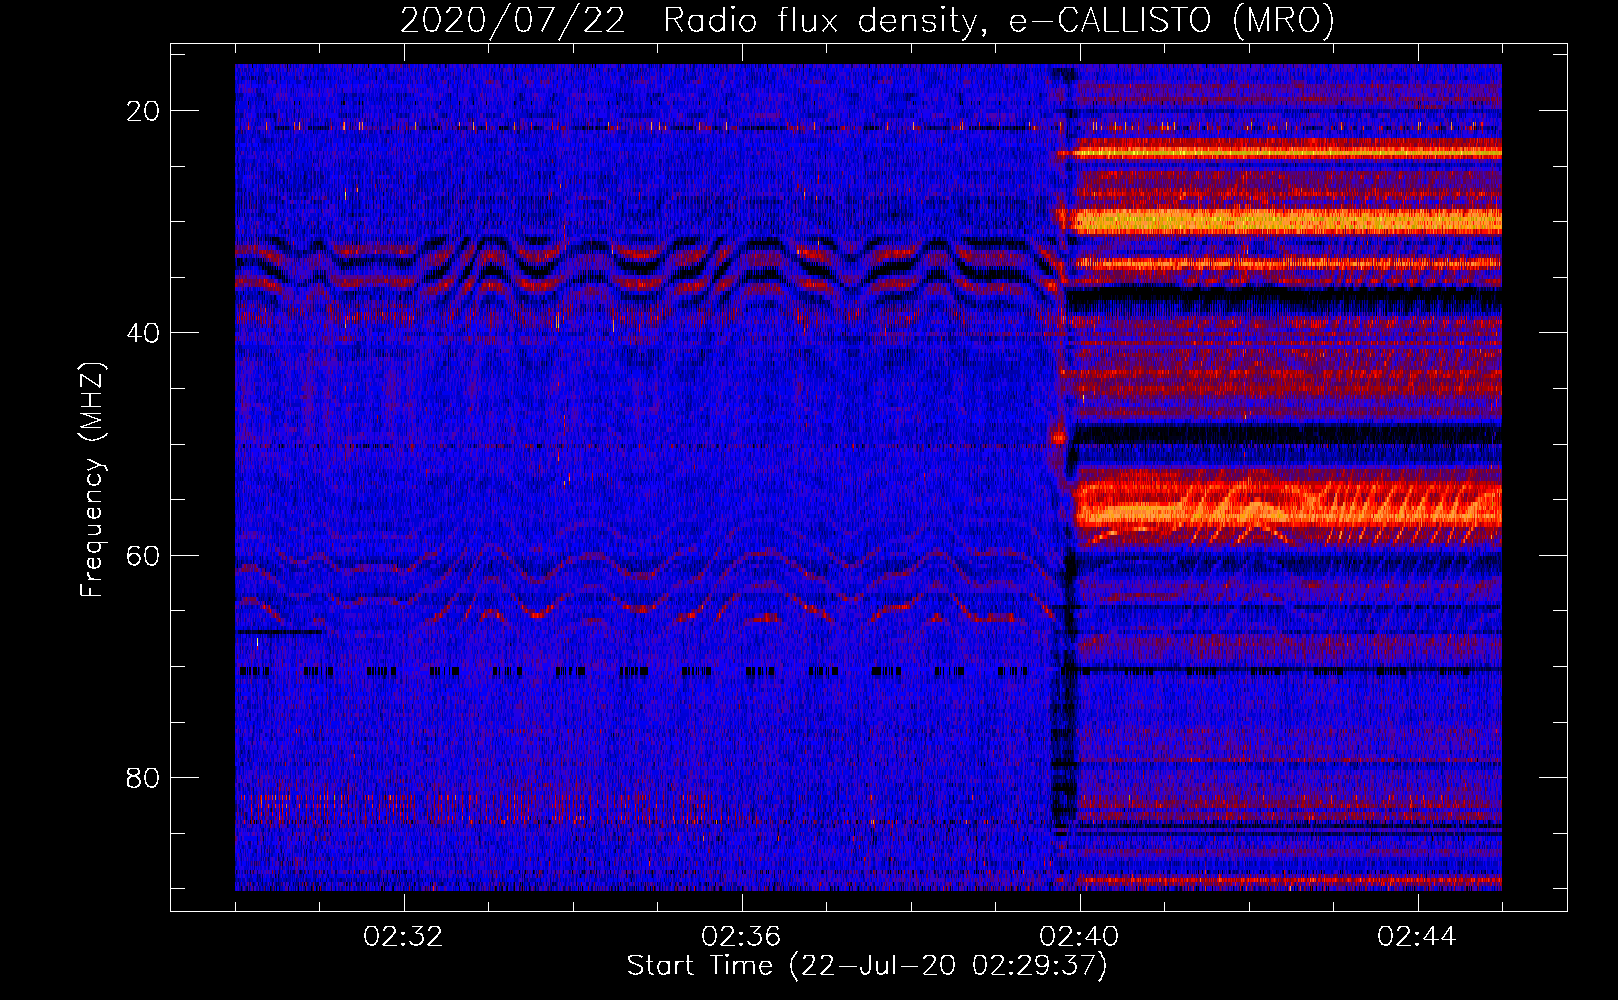Click the 02:32 time tick label
Viewport: 1618px width, 1000px height.
point(403,937)
